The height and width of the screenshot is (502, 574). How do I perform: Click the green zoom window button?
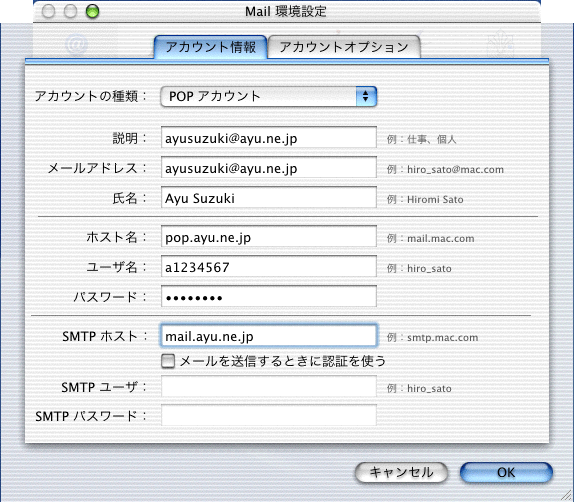point(92,11)
